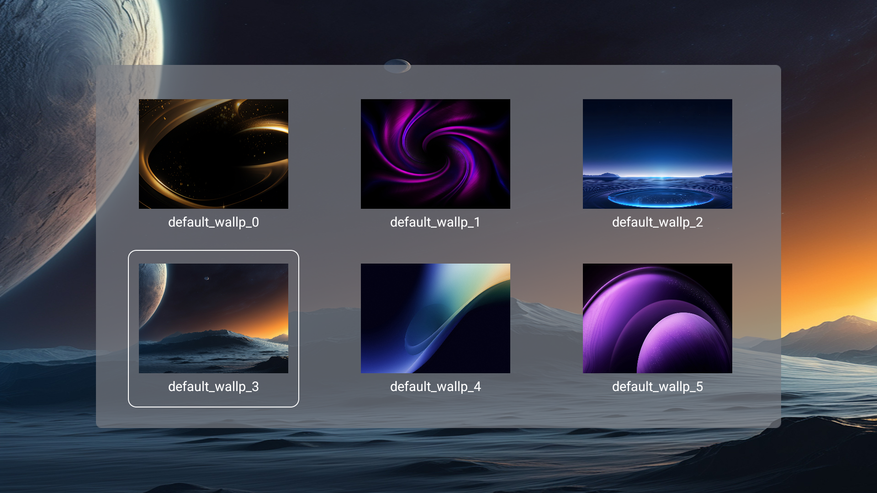The height and width of the screenshot is (493, 877).
Task: Pick the purple planets default_wallp_5 thumbnail
Action: (x=657, y=318)
